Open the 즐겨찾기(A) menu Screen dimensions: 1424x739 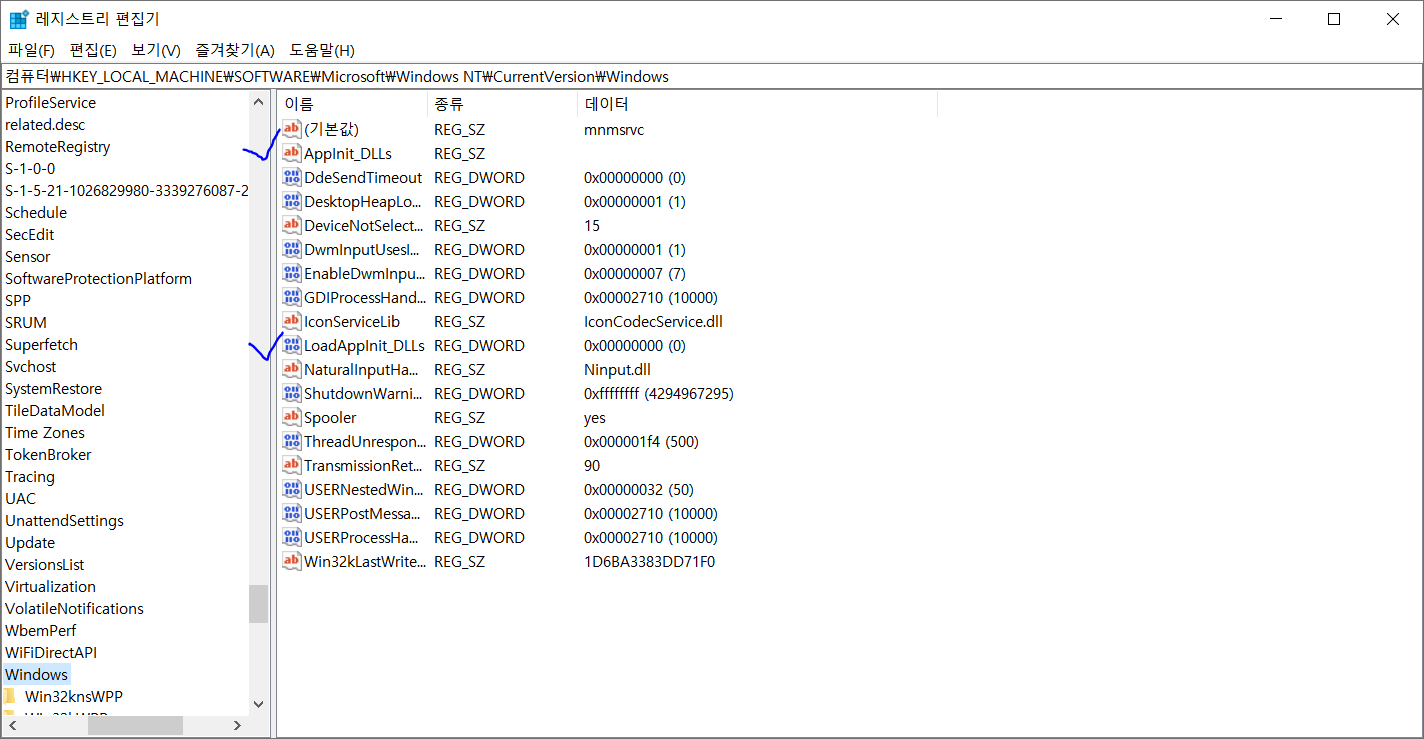point(235,50)
